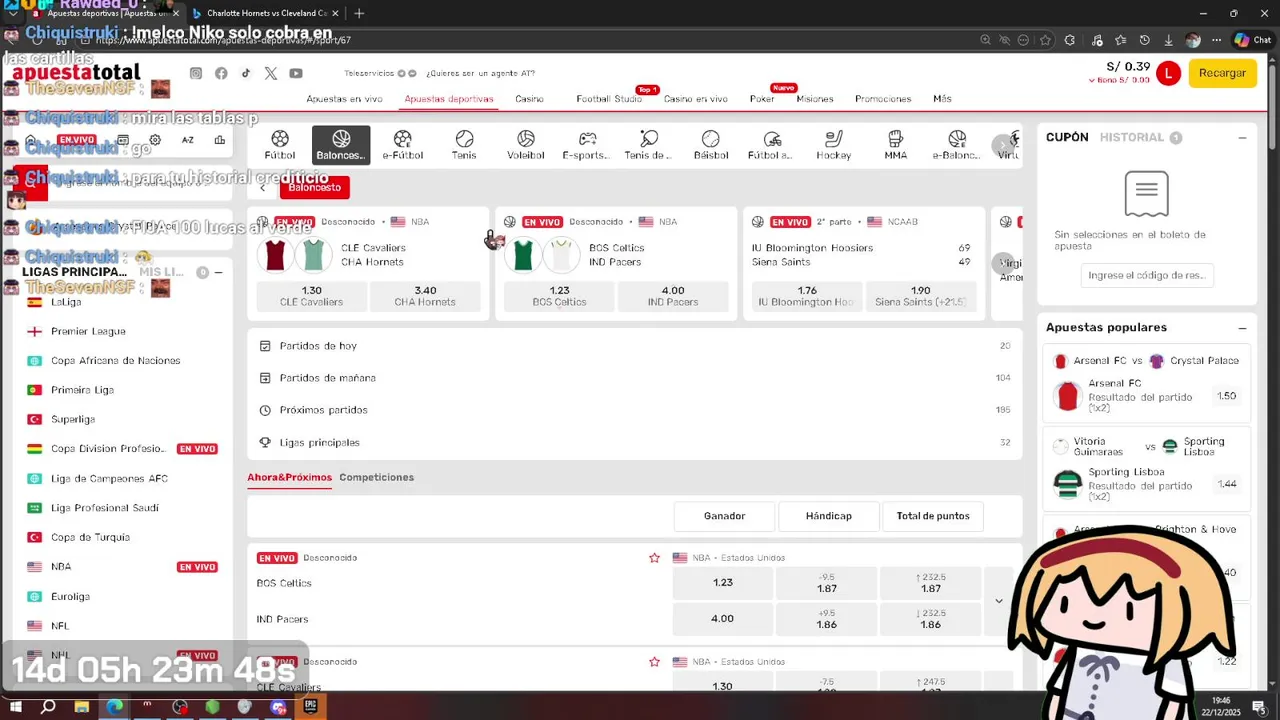Pick Arsenal FC 1.50 popular bet
Image resolution: width=1280 pixels, height=720 pixels.
tap(1226, 396)
